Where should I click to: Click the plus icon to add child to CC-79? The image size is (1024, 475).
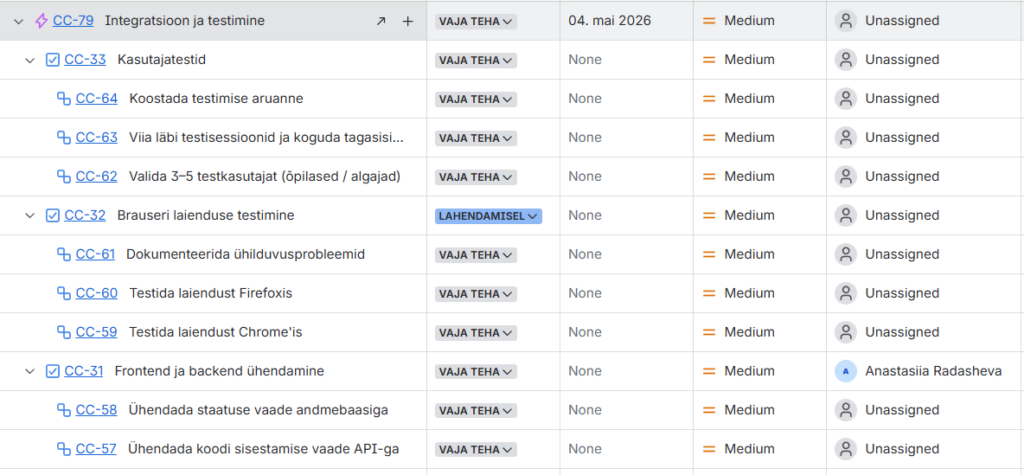(x=407, y=21)
